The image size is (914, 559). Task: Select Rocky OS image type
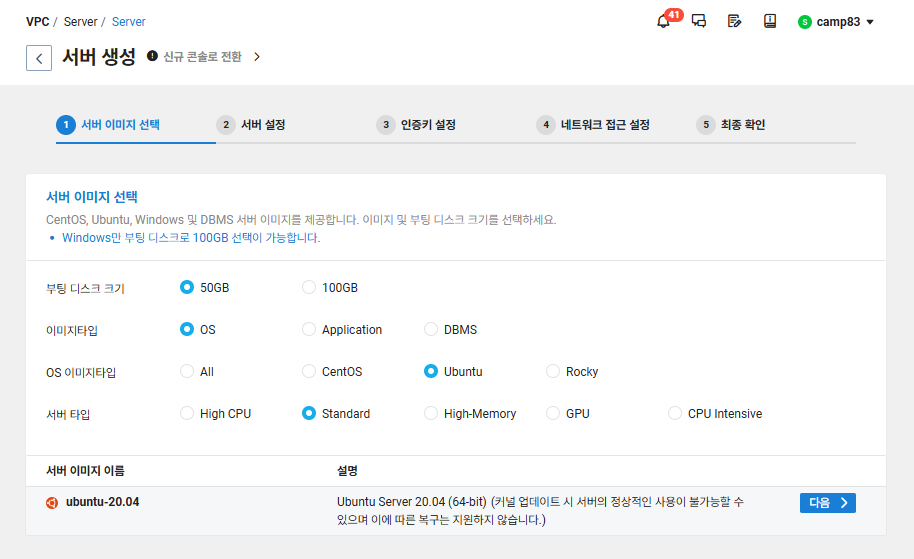(x=553, y=371)
